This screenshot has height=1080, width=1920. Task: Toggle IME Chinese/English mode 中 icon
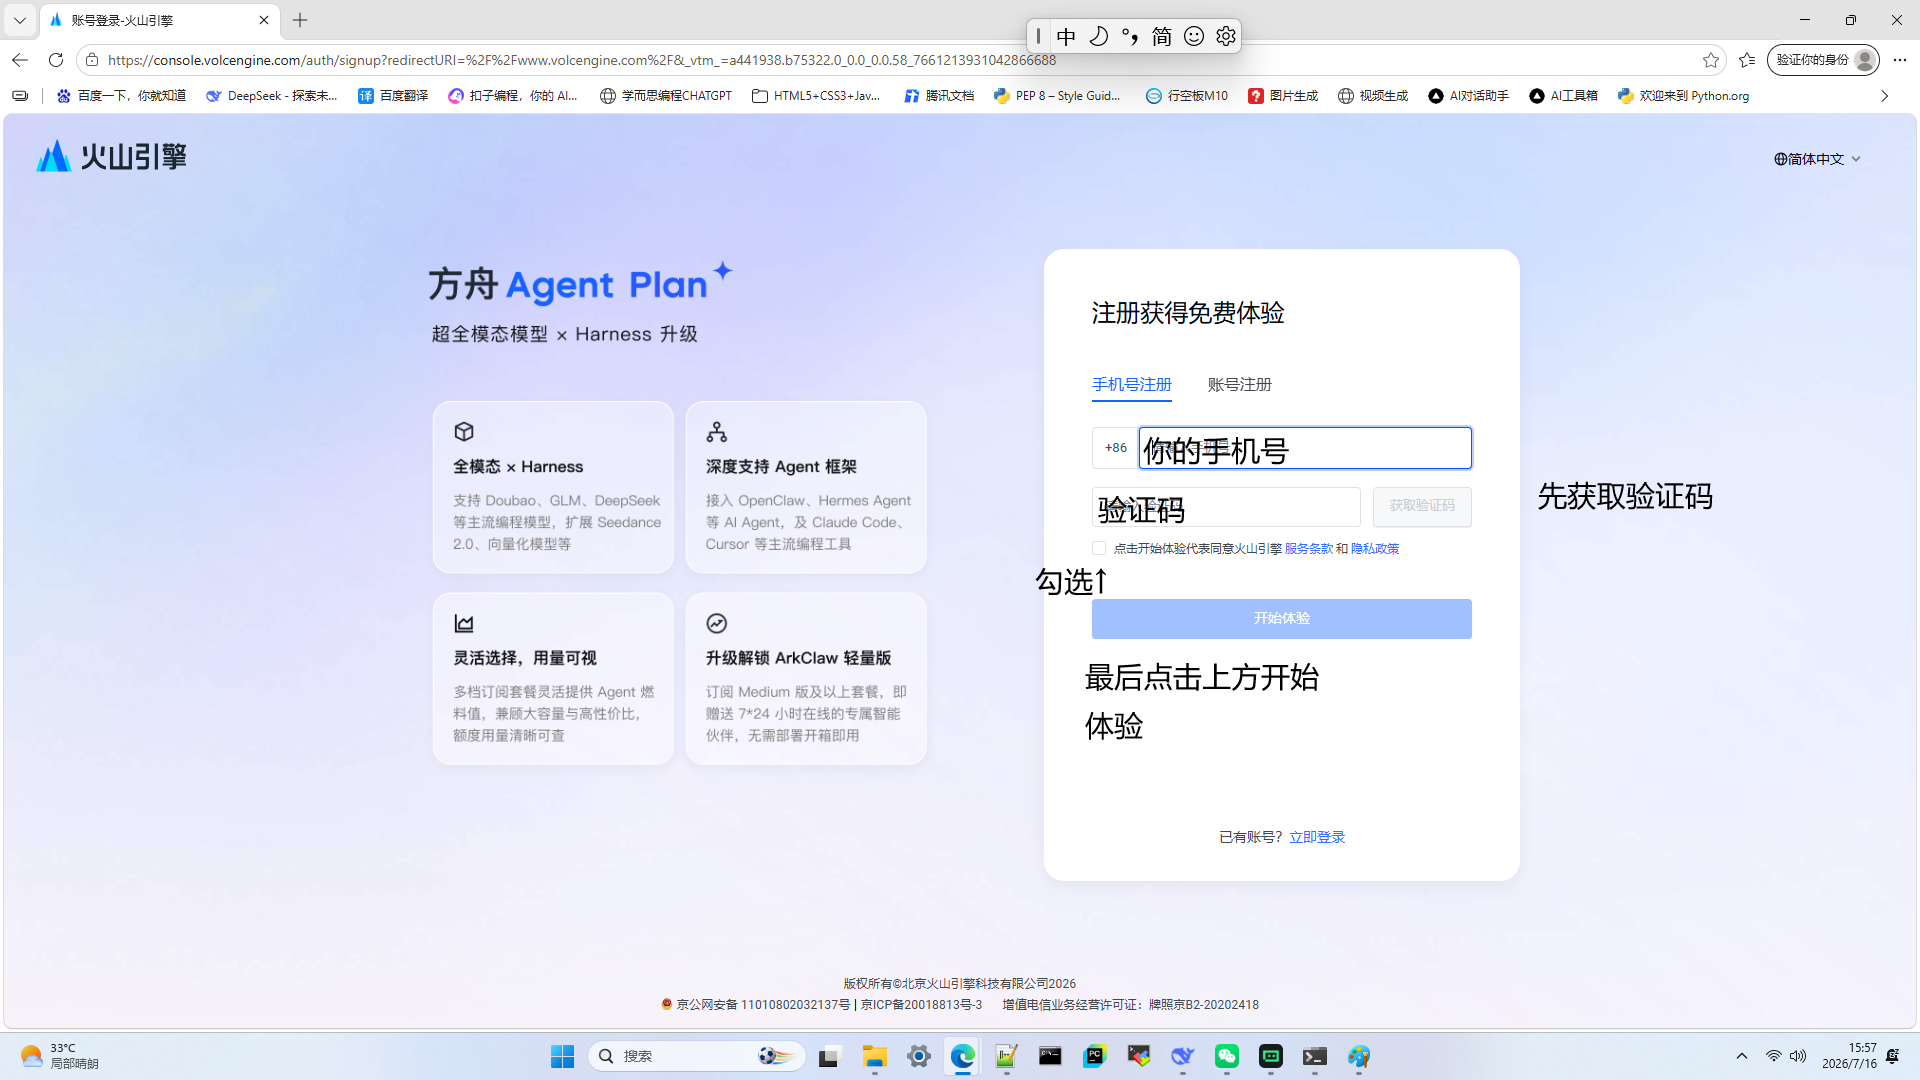pyautogui.click(x=1066, y=36)
